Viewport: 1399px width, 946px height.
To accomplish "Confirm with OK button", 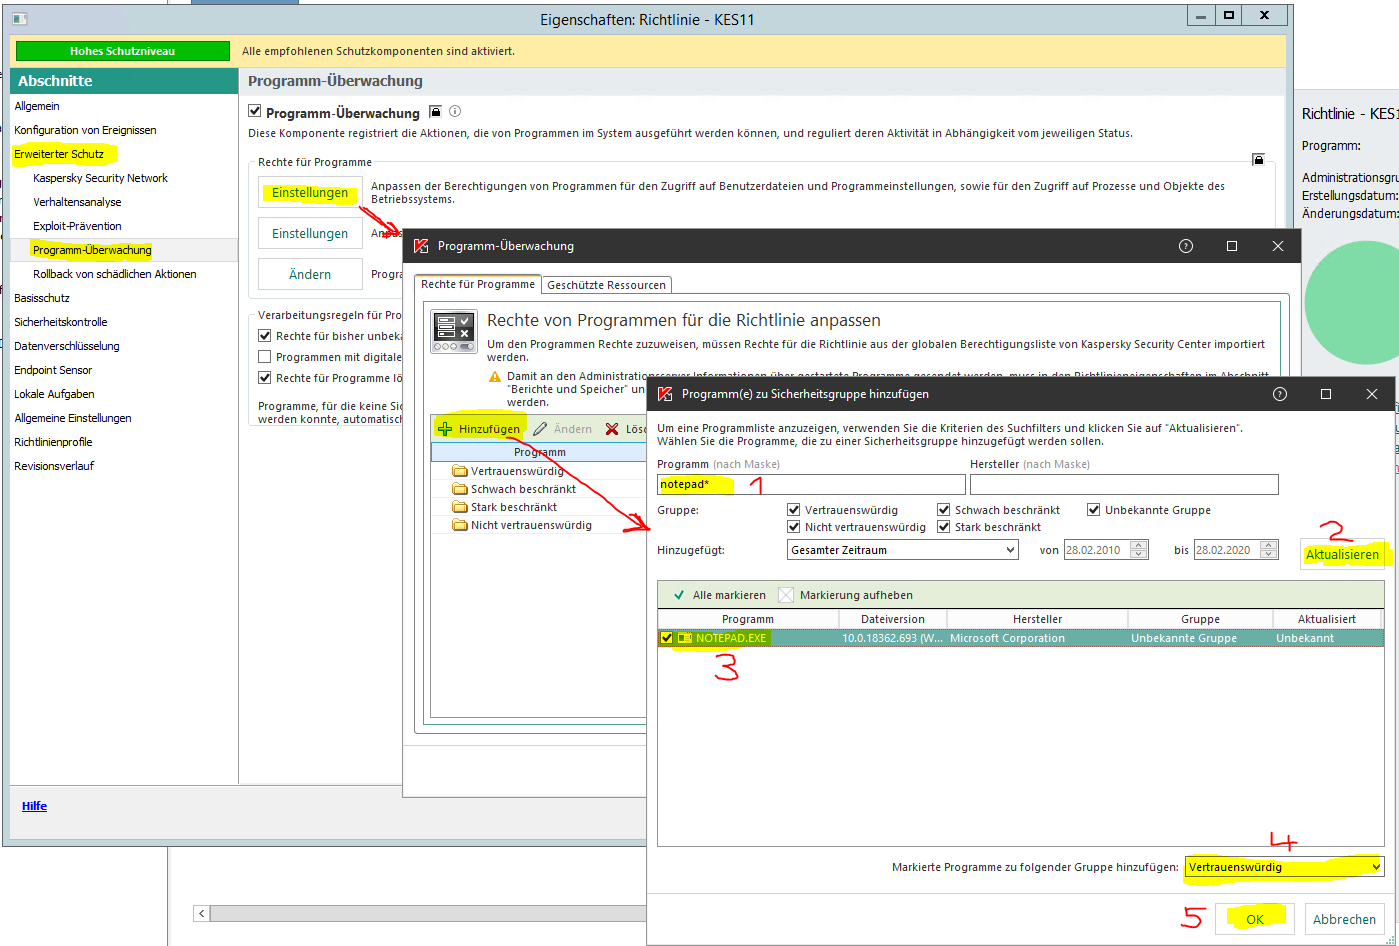I will pos(1255,919).
